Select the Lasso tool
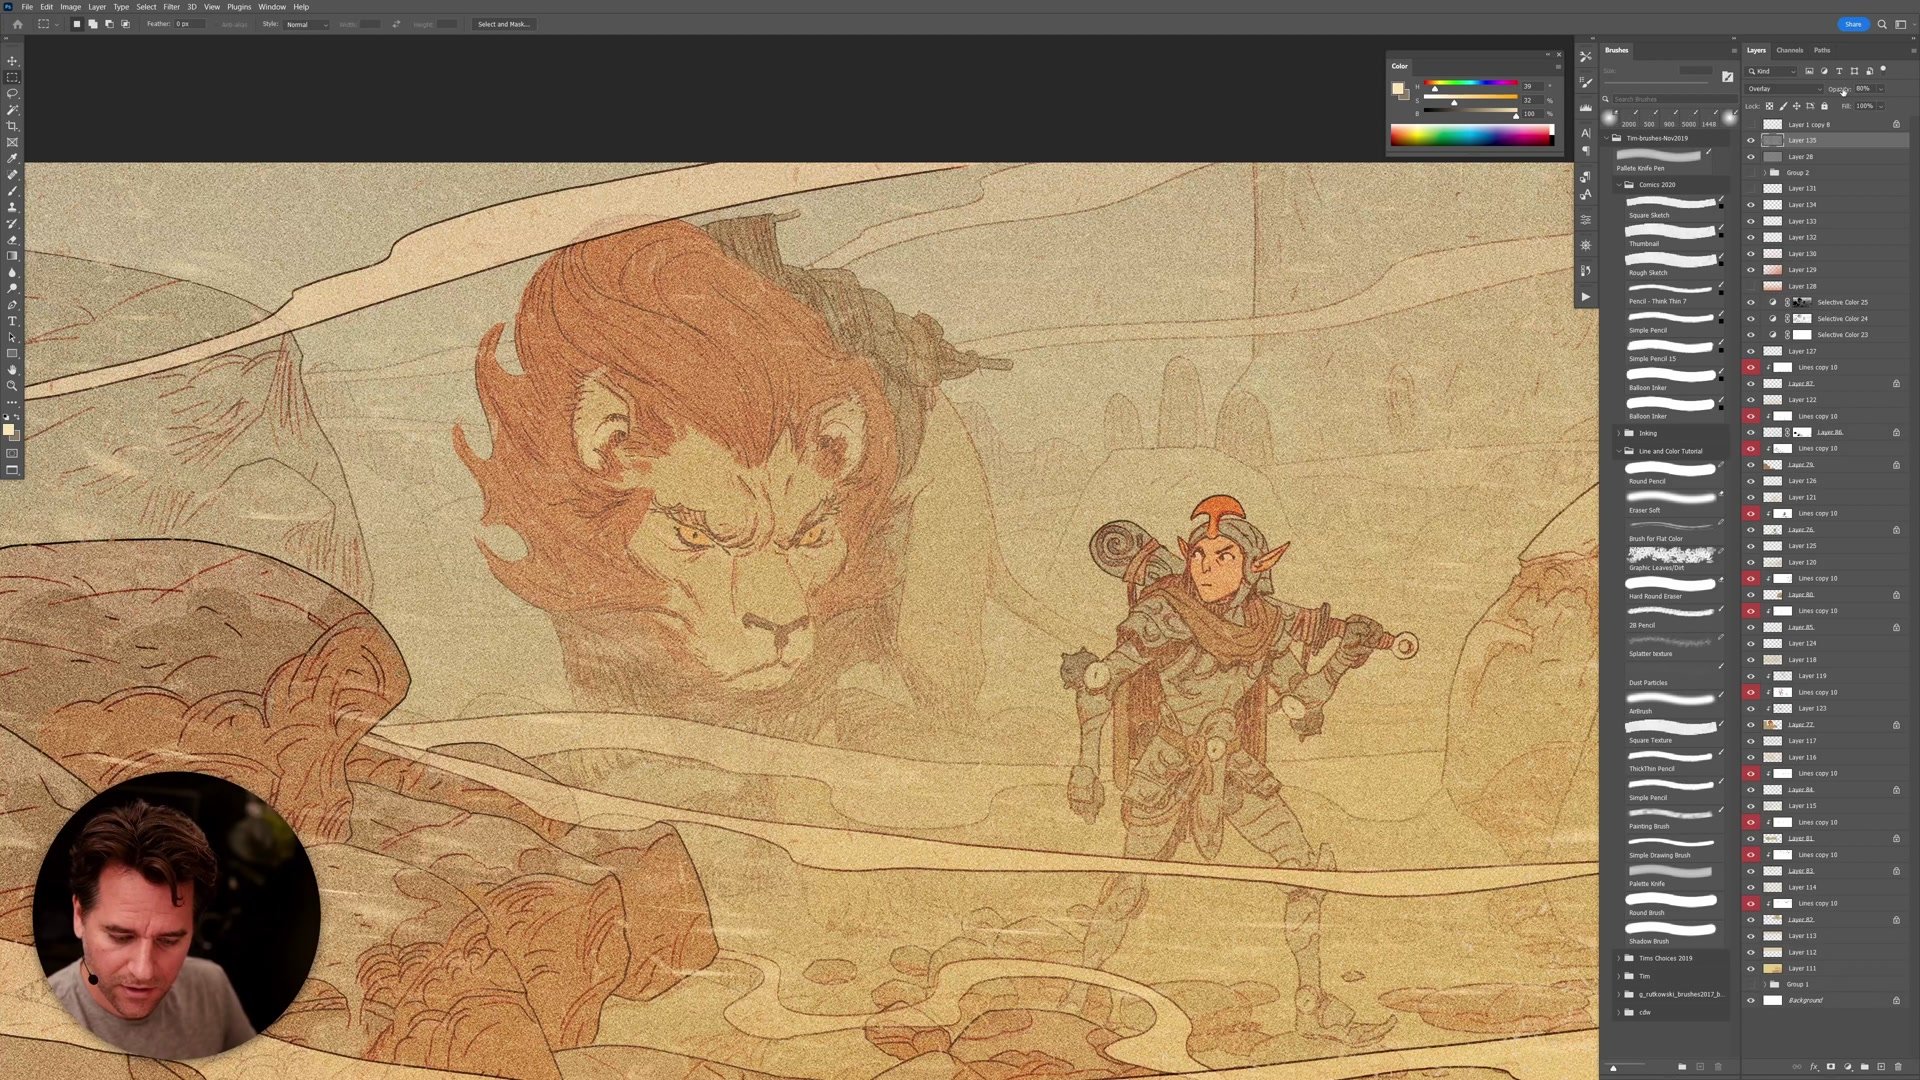The height and width of the screenshot is (1080, 1920). click(x=12, y=92)
